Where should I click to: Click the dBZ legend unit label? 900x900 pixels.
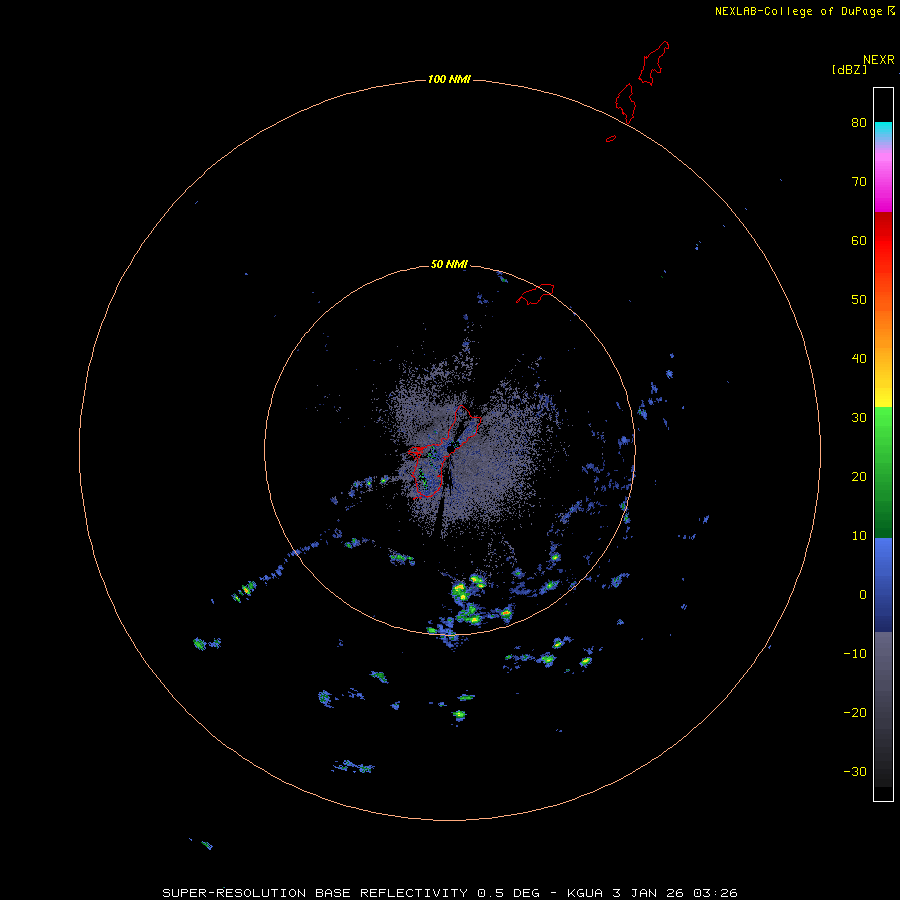pos(849,69)
